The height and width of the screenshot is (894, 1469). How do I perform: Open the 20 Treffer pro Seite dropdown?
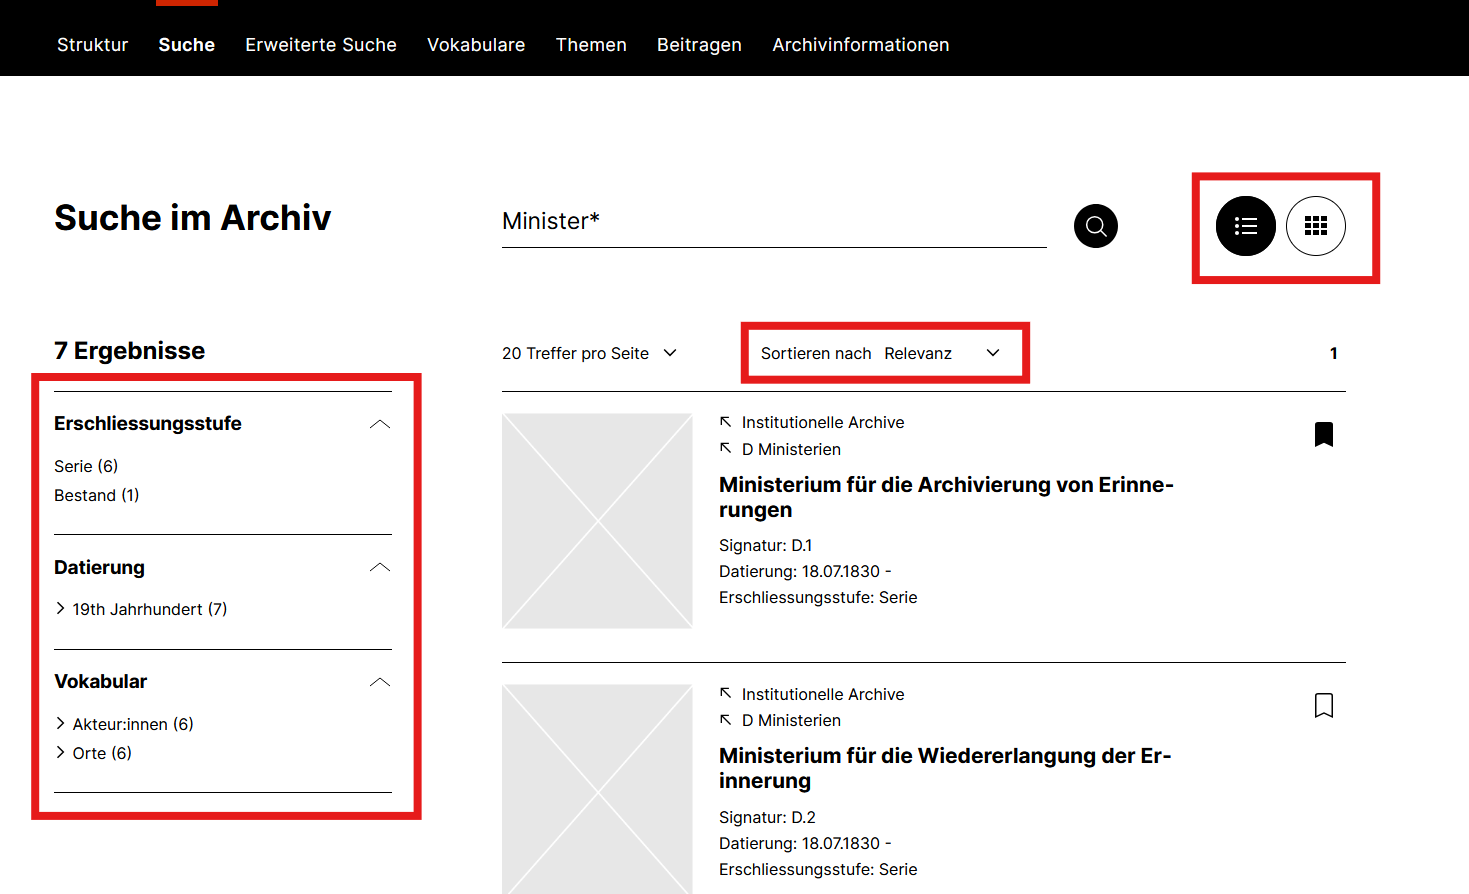(589, 353)
